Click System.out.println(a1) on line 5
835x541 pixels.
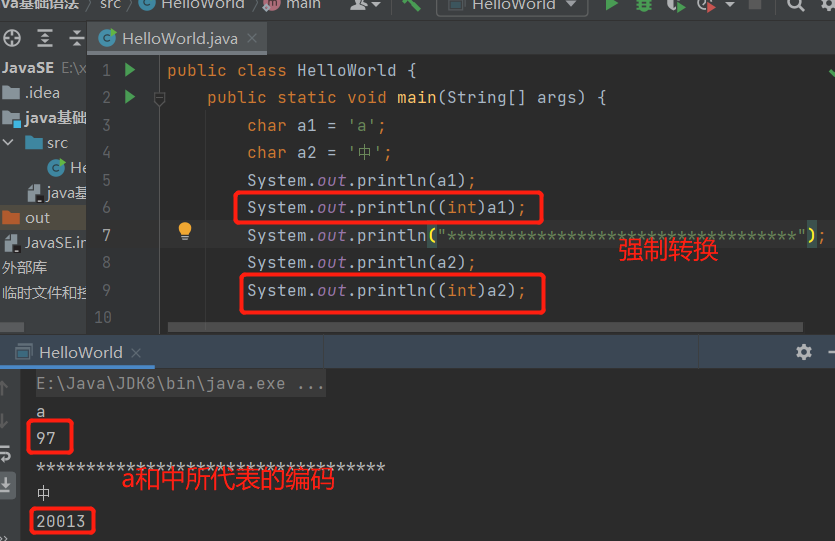361,181
